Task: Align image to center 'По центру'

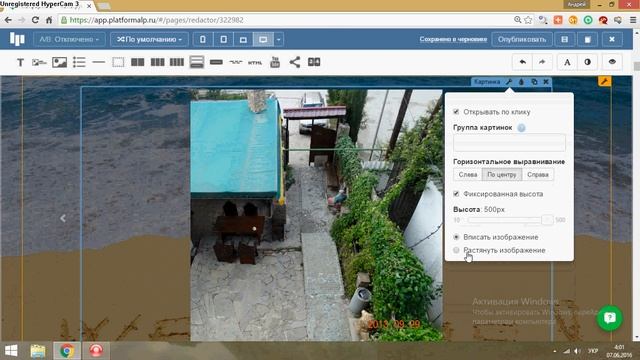Action: click(x=502, y=174)
